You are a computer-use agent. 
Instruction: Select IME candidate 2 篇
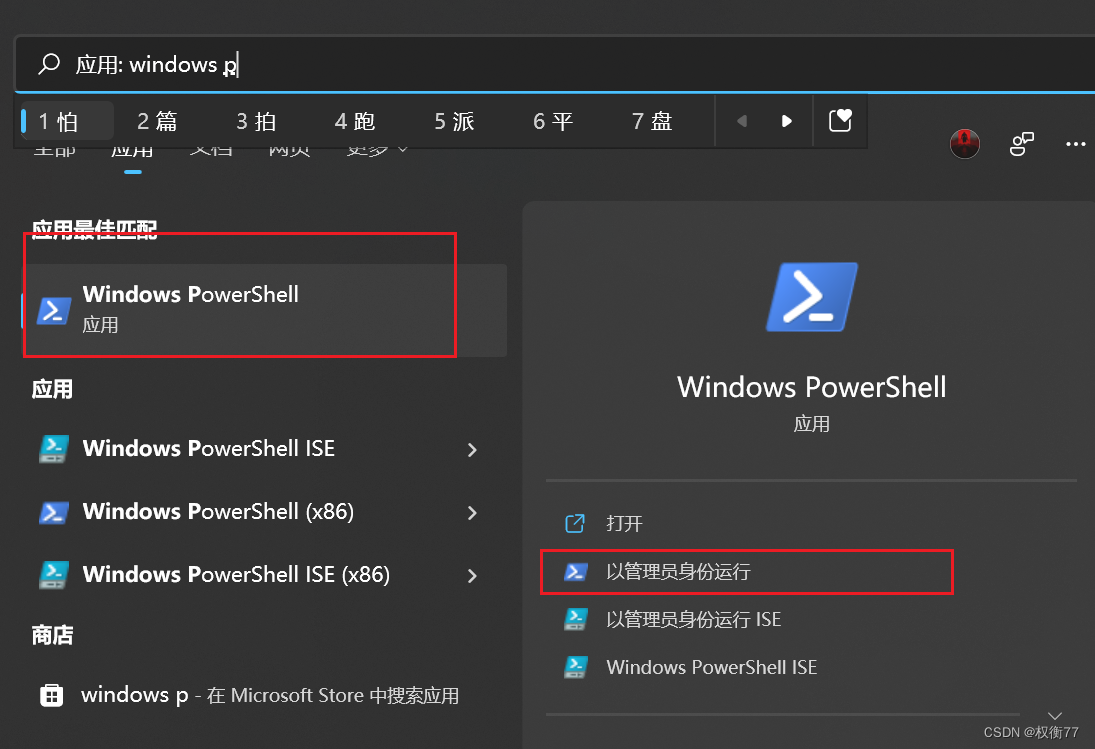pyautogui.click(x=157, y=121)
